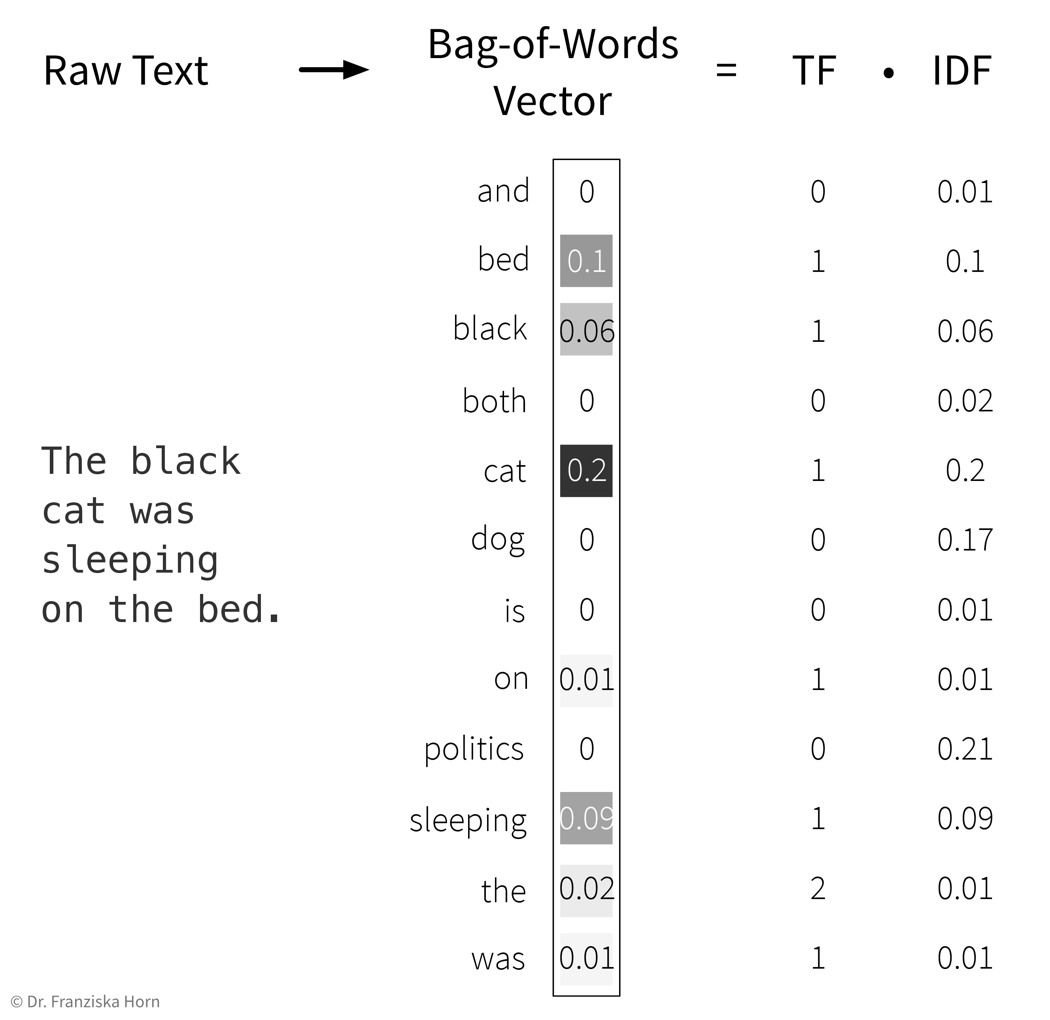Select the dark 0.2 cell for cat
Viewport: 1050px width, 1020px height.
(586, 471)
